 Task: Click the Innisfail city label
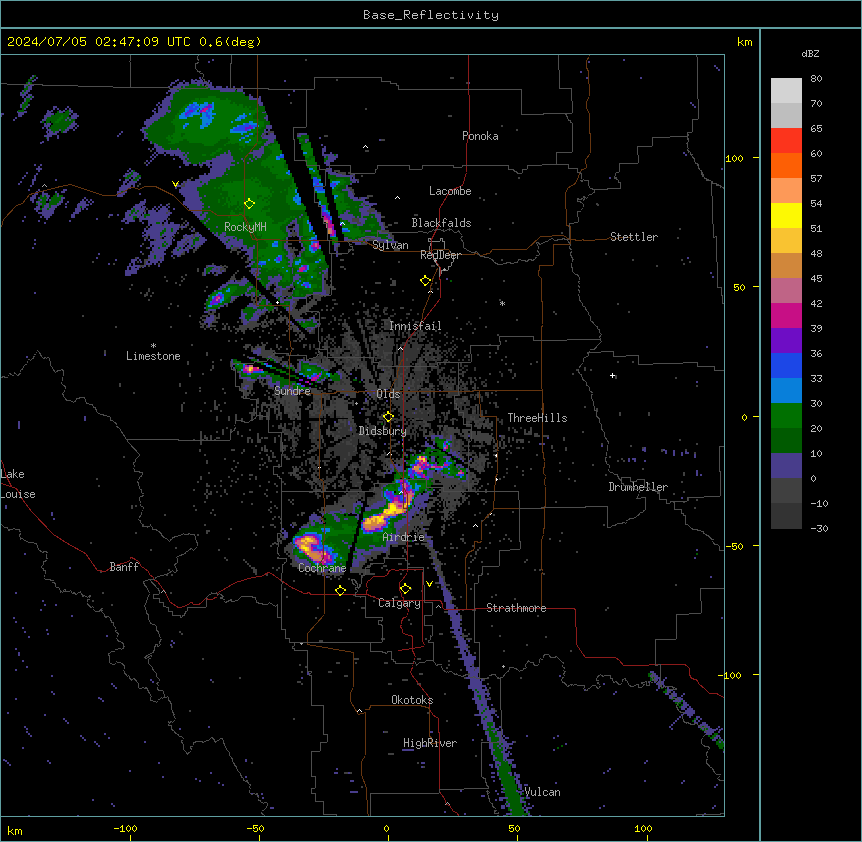(415, 326)
